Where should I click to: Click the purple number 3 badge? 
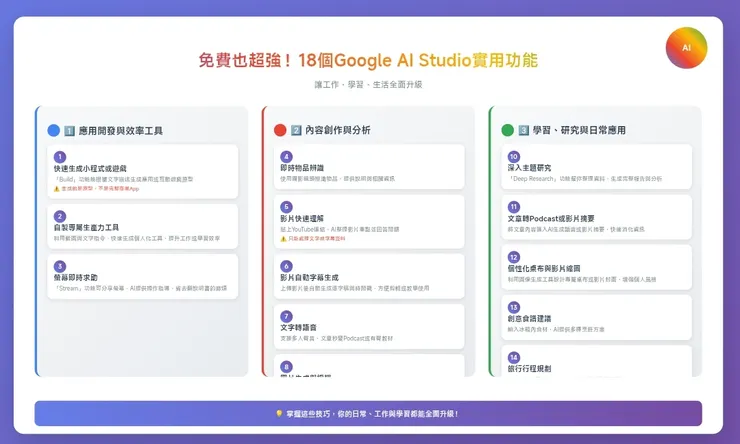click(60, 266)
